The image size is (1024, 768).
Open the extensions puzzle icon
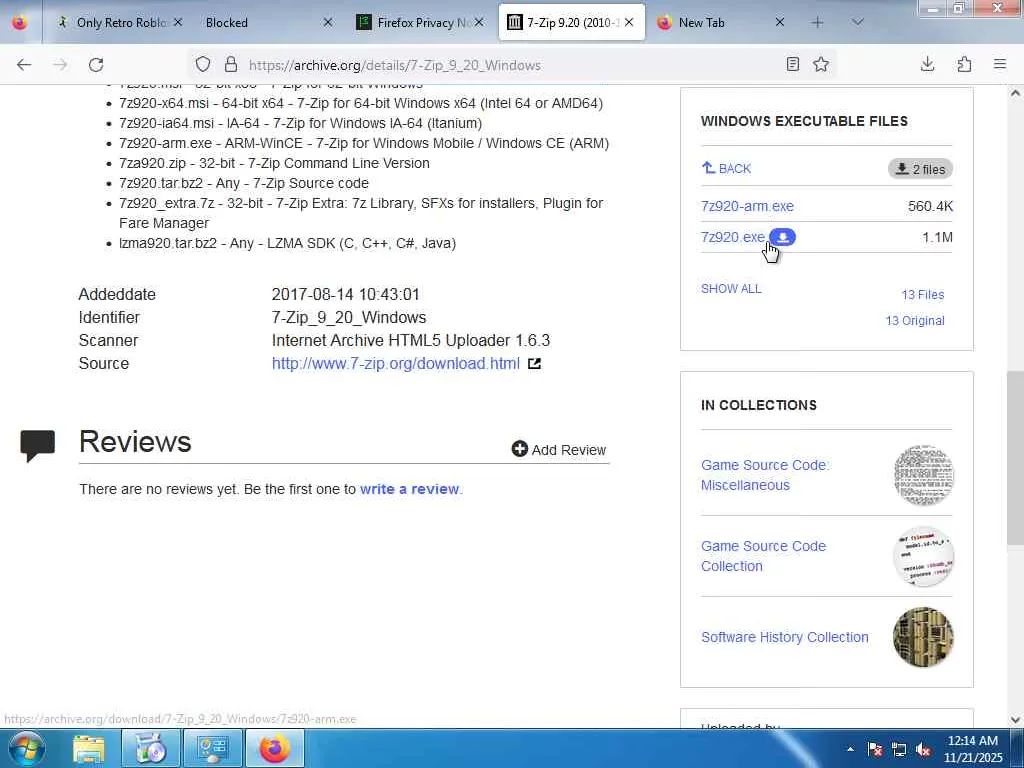point(964,64)
